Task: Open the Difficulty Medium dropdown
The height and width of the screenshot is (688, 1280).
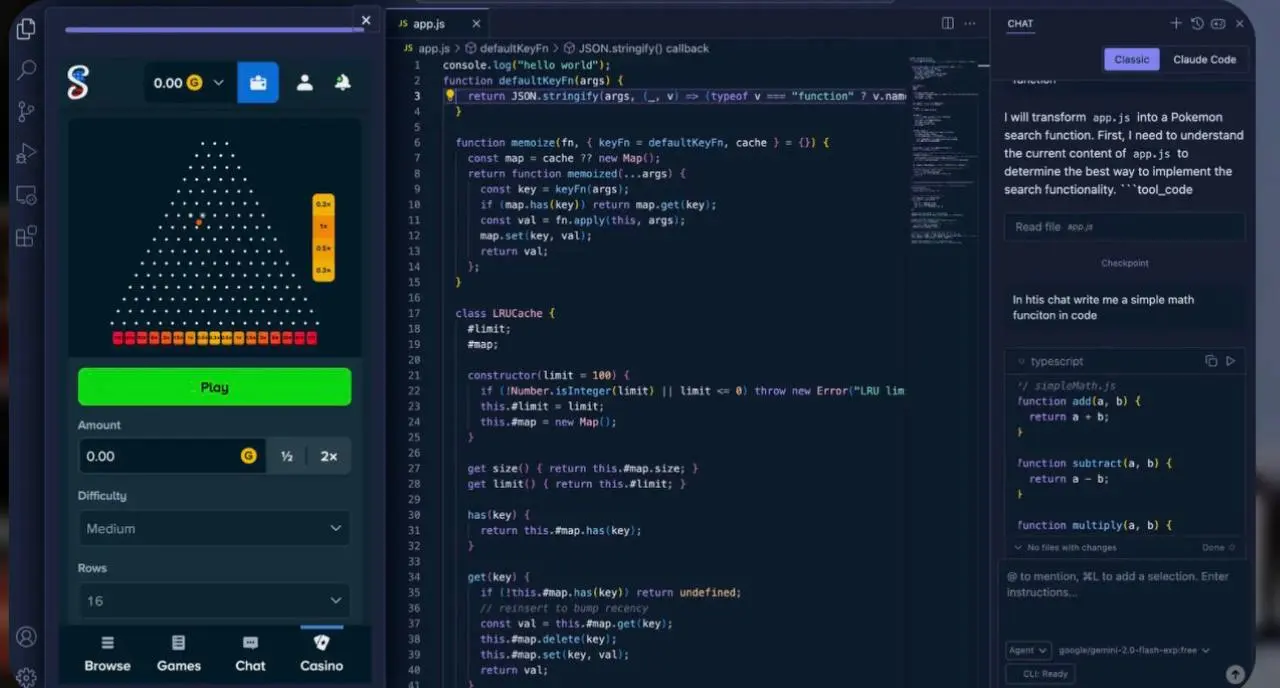Action: [214, 528]
